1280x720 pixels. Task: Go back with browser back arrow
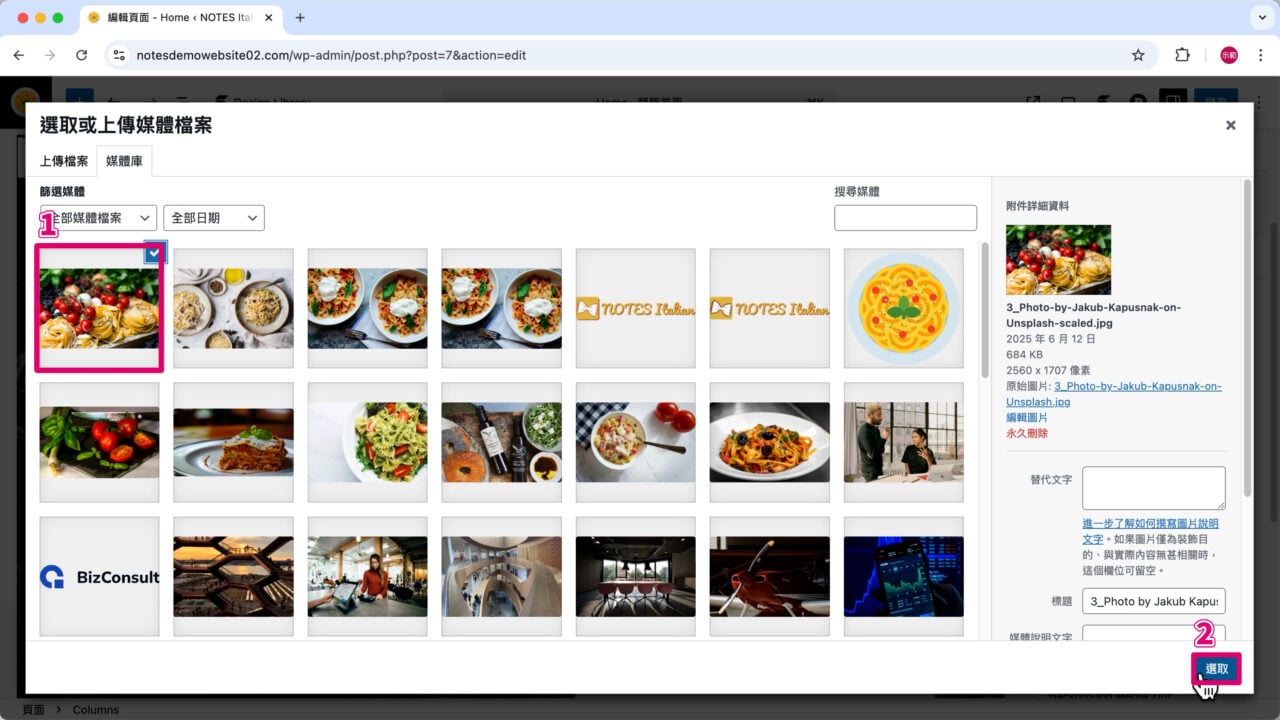click(x=18, y=55)
